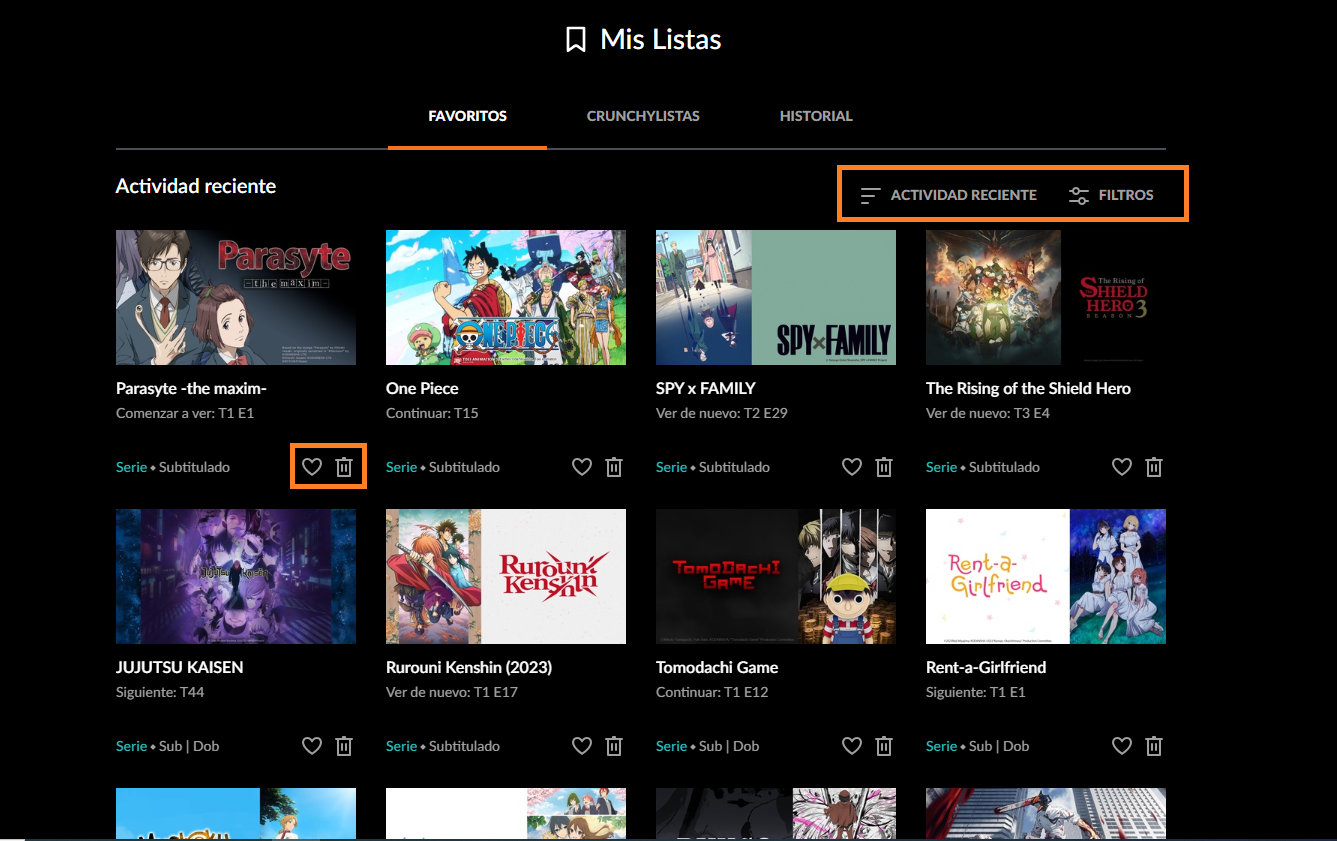Toggle heart for Rurouni Kenshin (2023)

(582, 746)
